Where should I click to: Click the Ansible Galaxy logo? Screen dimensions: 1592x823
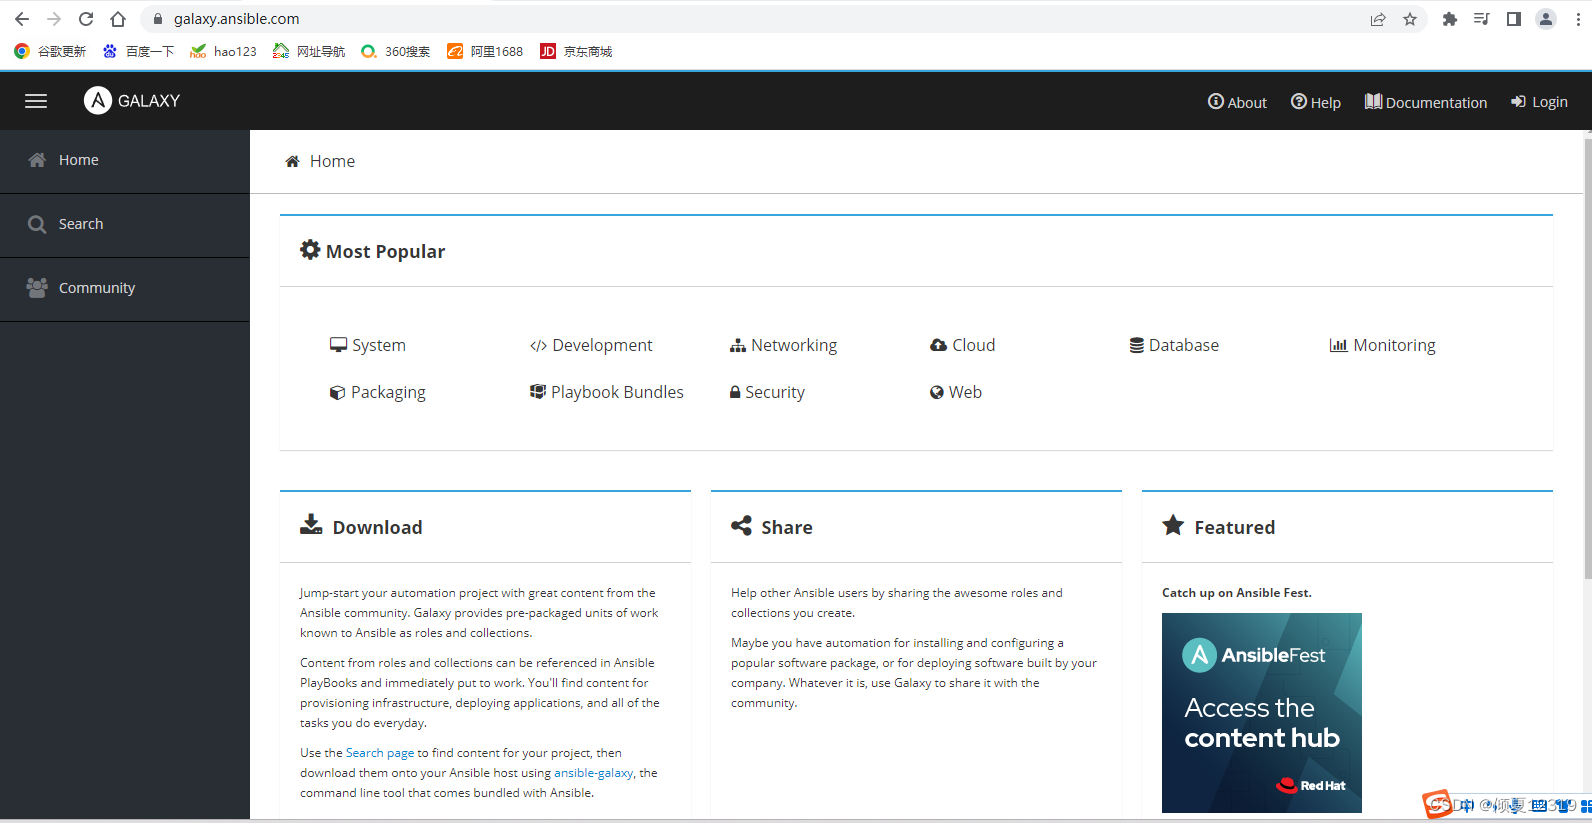(132, 101)
